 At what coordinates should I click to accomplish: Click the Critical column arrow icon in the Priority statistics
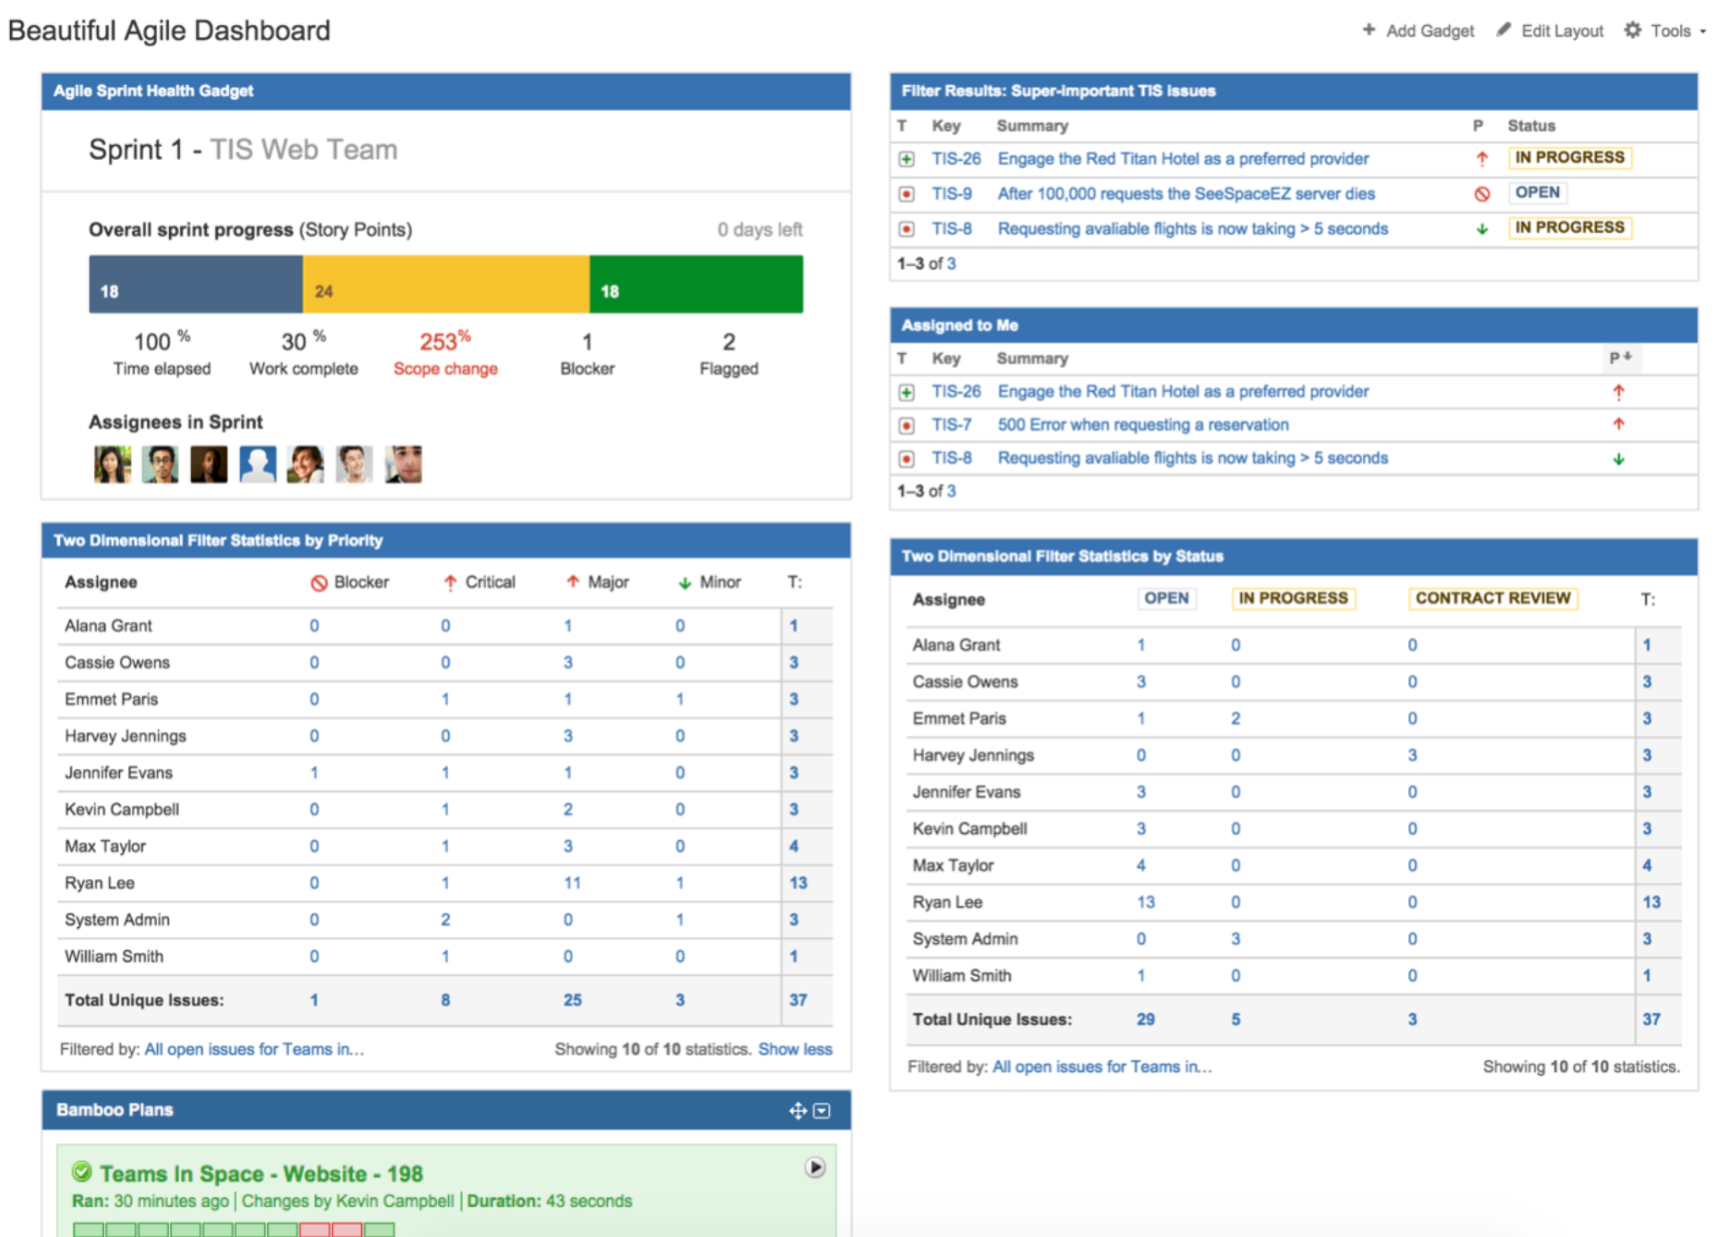[450, 583]
